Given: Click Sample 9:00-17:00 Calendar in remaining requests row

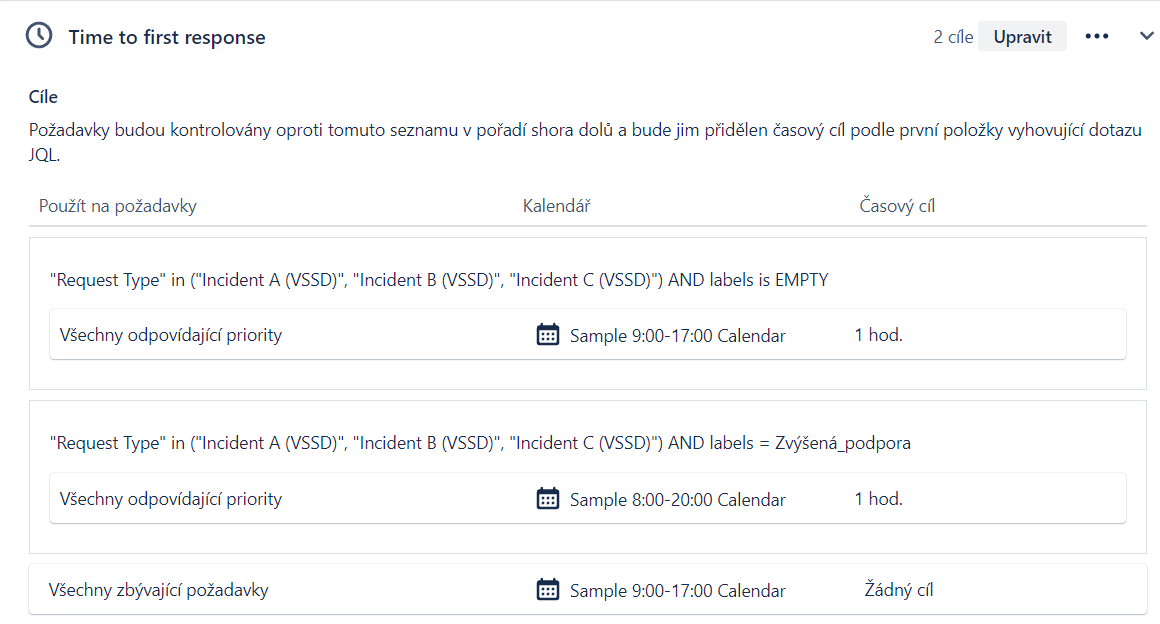Looking at the screenshot, I should pos(677,591).
